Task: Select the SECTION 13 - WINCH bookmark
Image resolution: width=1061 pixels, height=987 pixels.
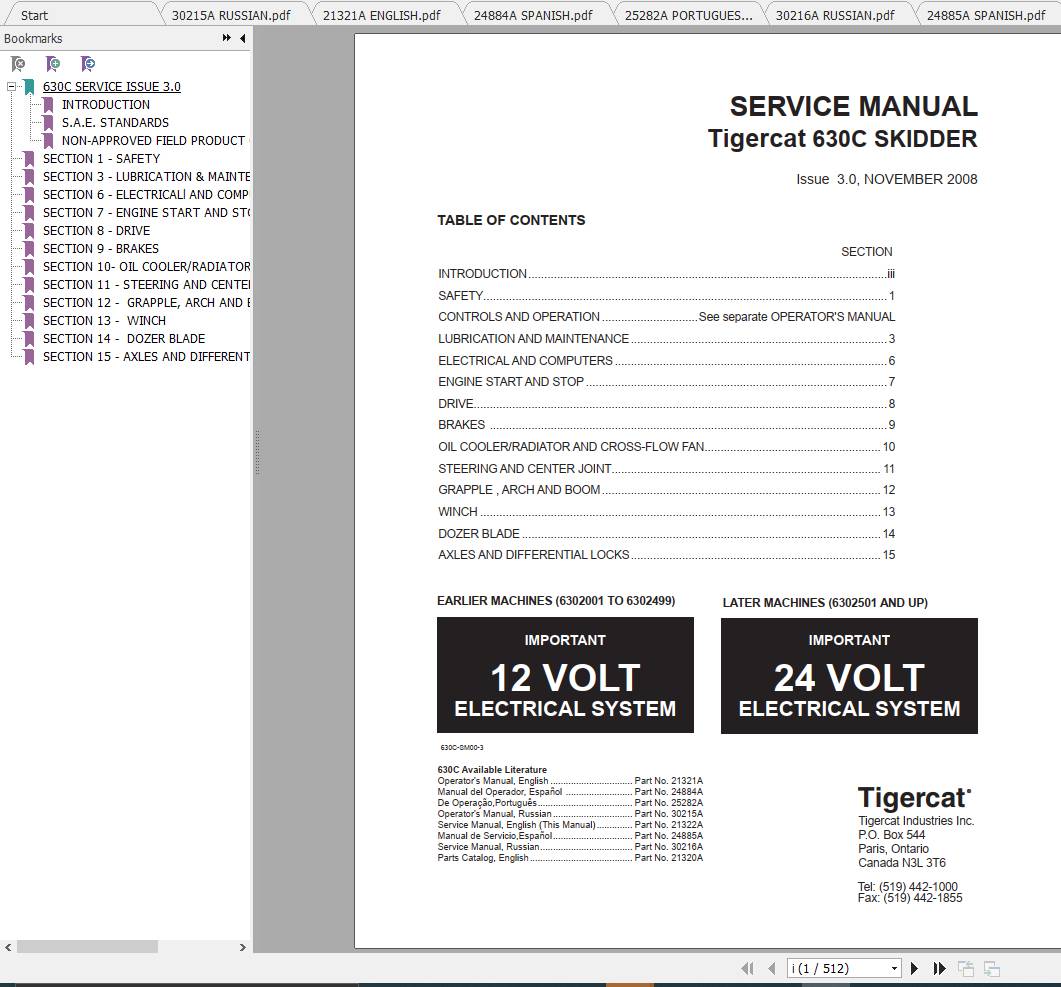Action: tap(103, 320)
